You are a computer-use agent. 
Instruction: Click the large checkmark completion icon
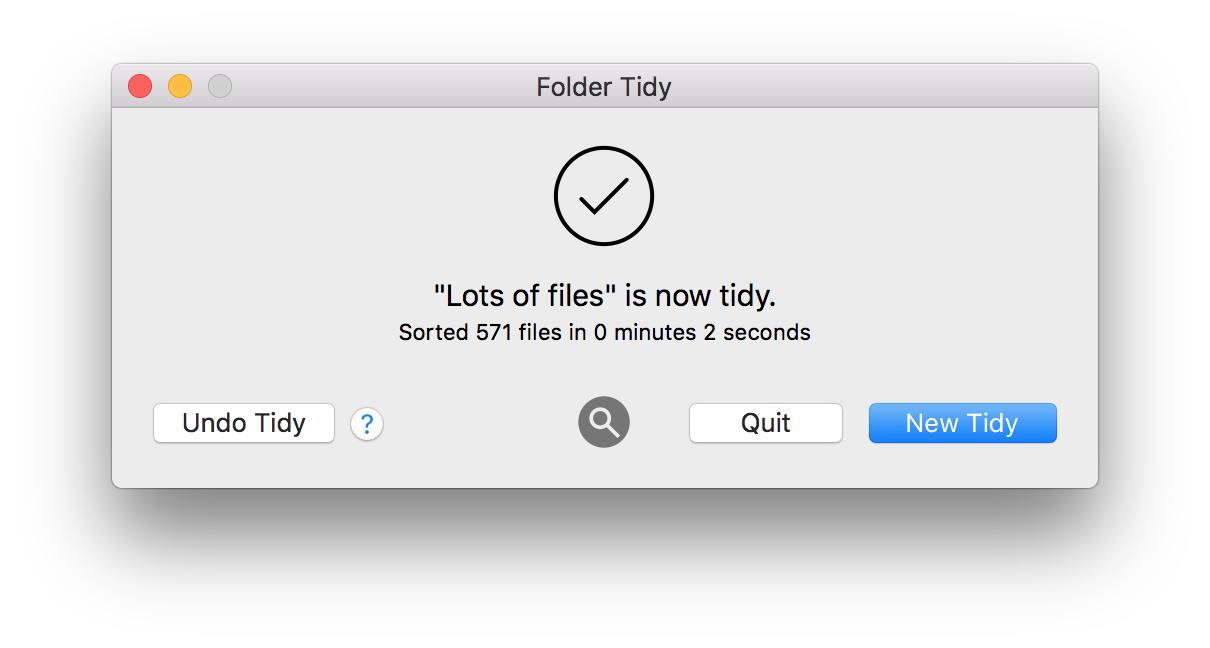tap(604, 196)
